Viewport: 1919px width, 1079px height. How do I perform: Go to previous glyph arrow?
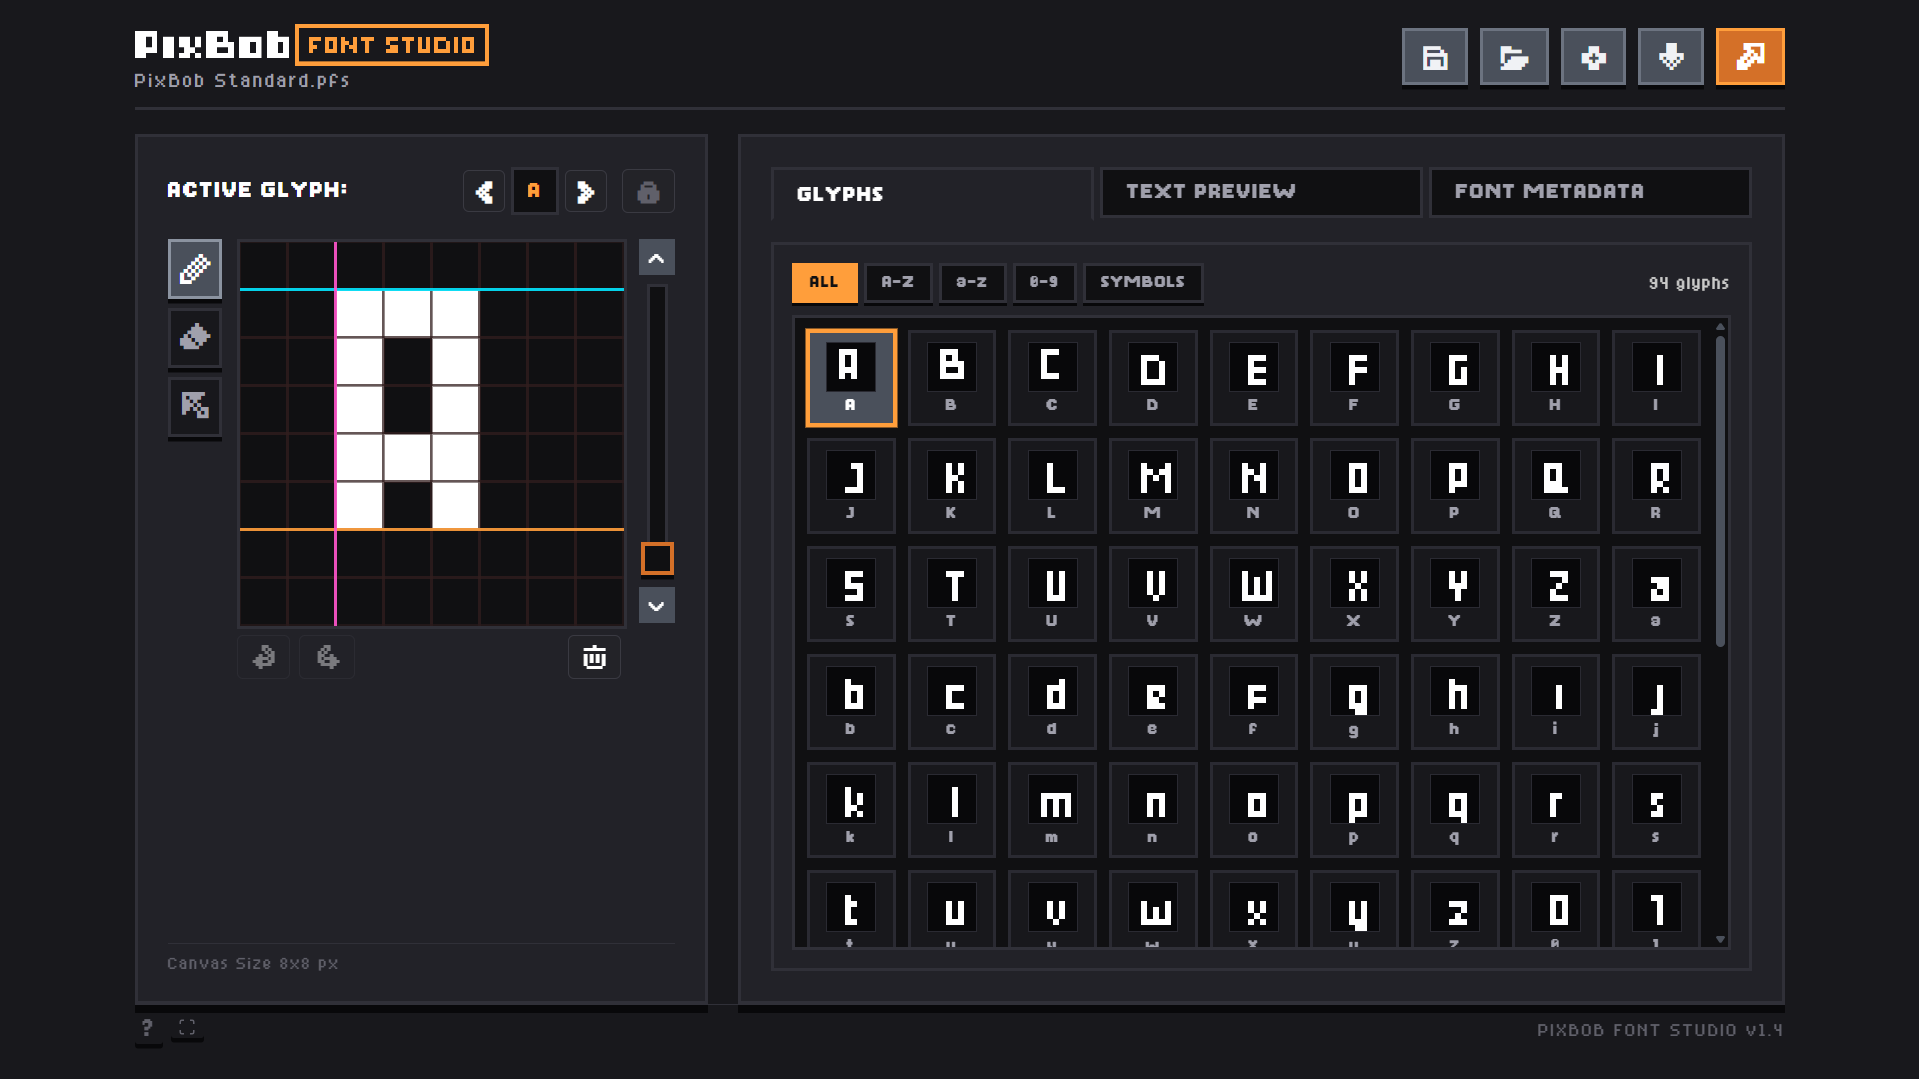(484, 191)
